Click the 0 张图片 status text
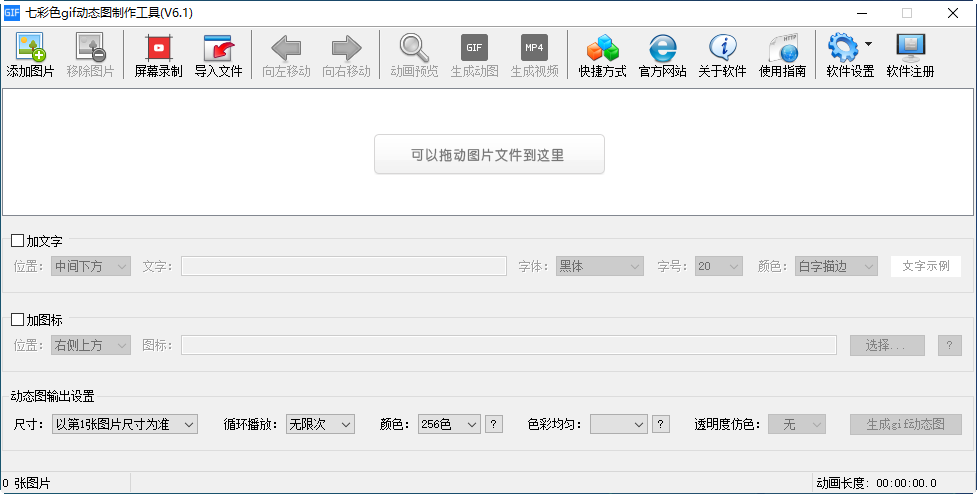The height and width of the screenshot is (494, 977). tap(26, 483)
